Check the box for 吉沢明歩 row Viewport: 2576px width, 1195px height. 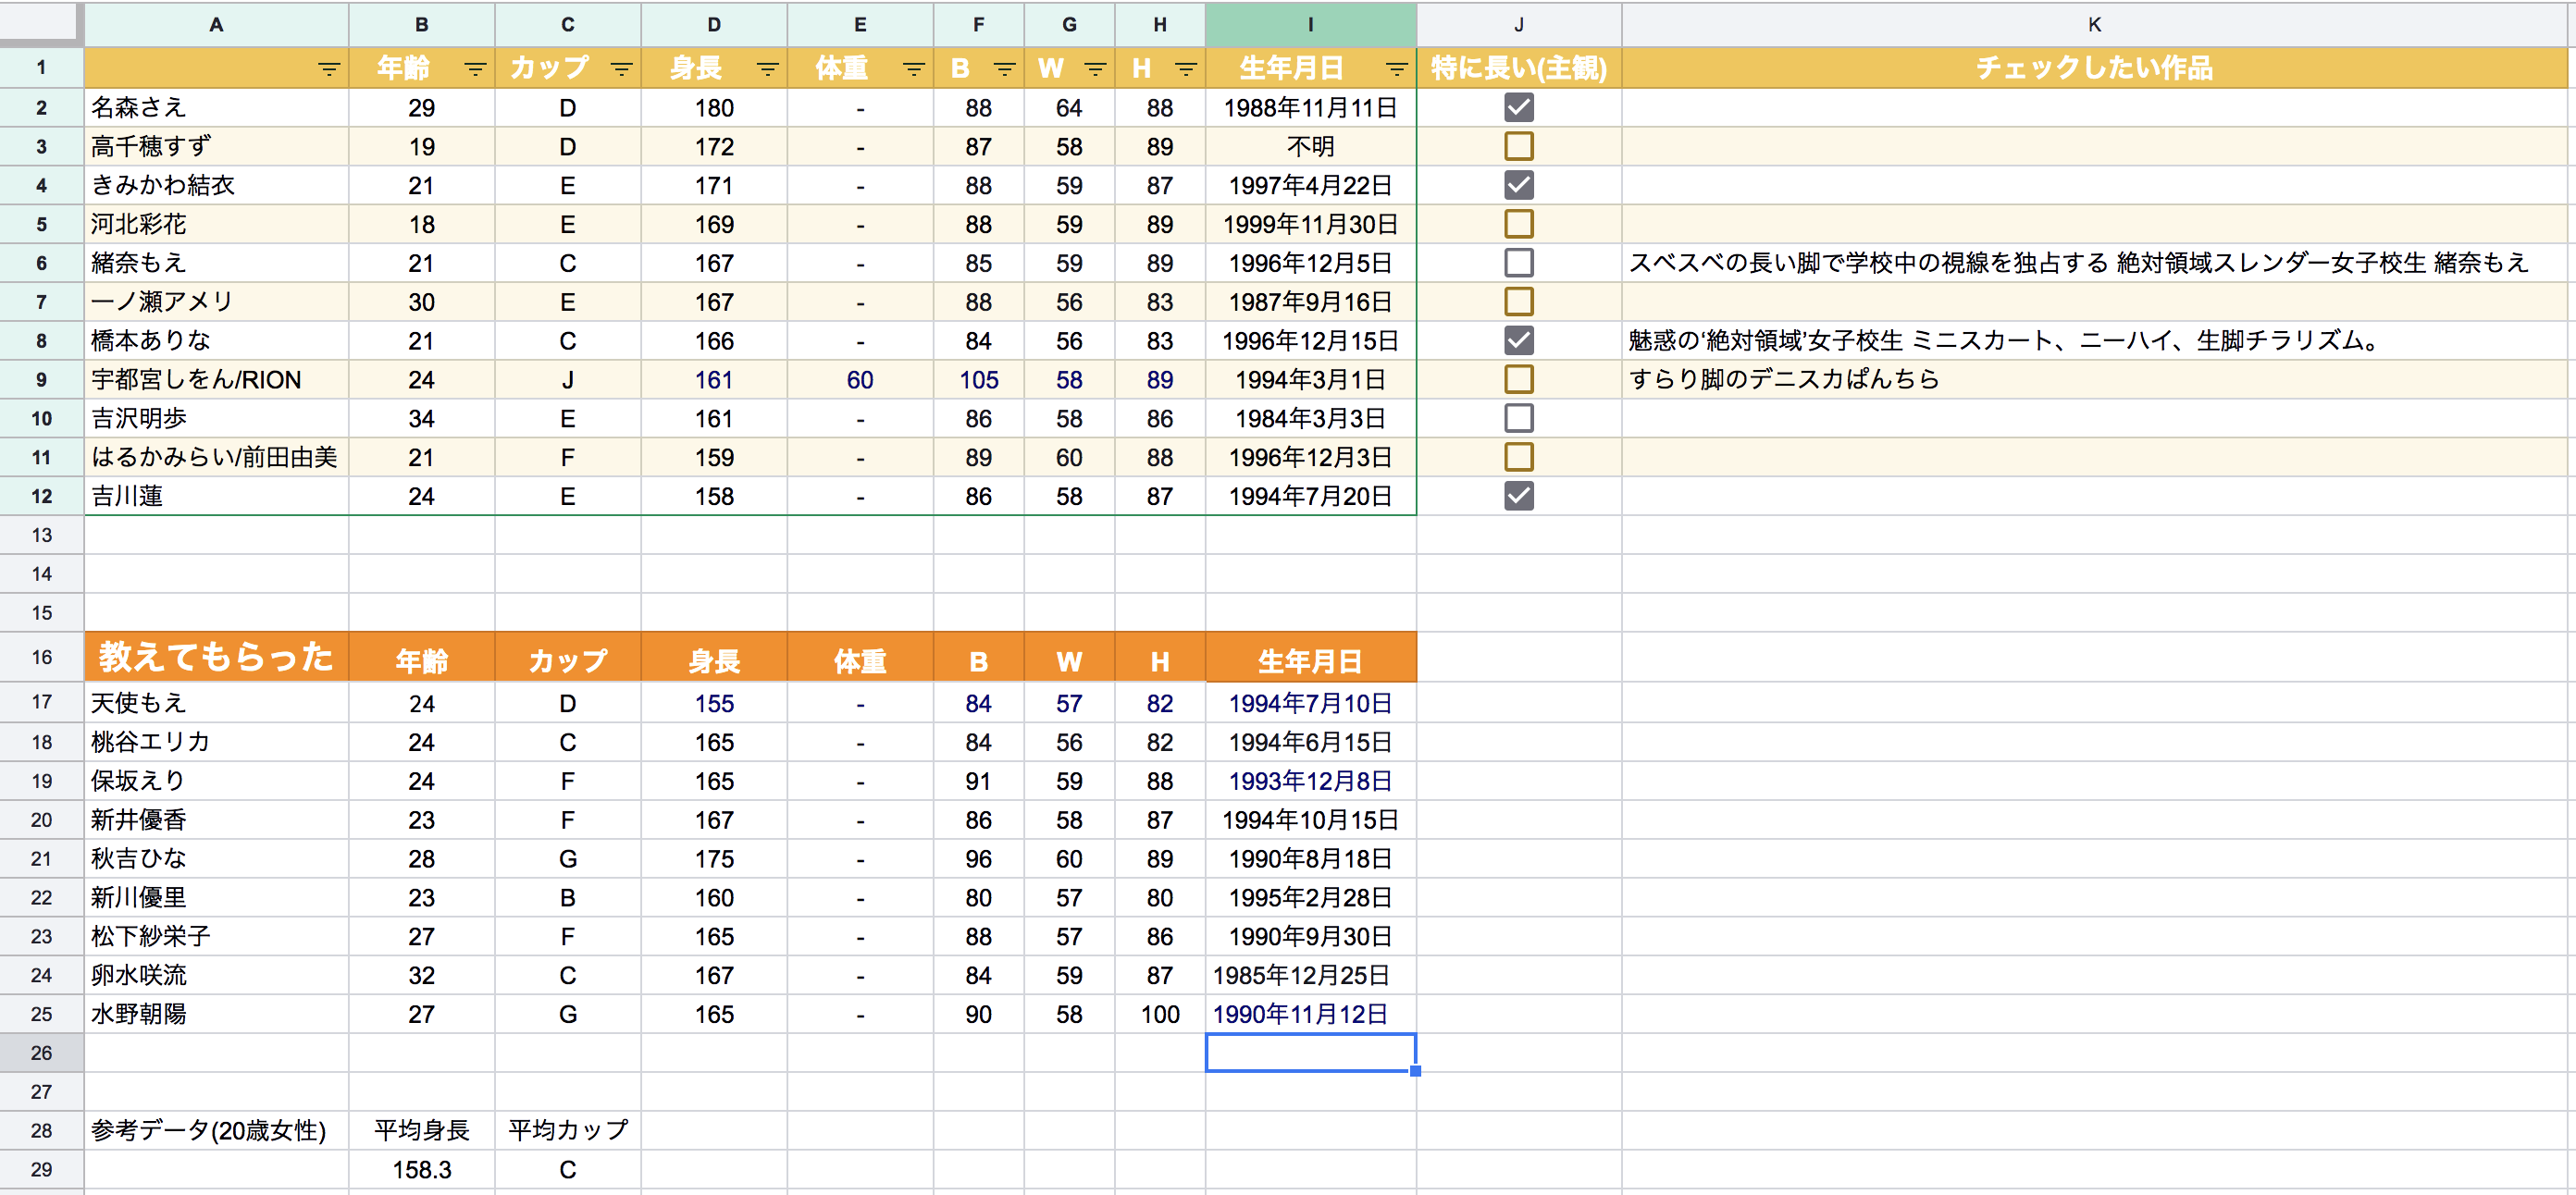click(x=1518, y=418)
